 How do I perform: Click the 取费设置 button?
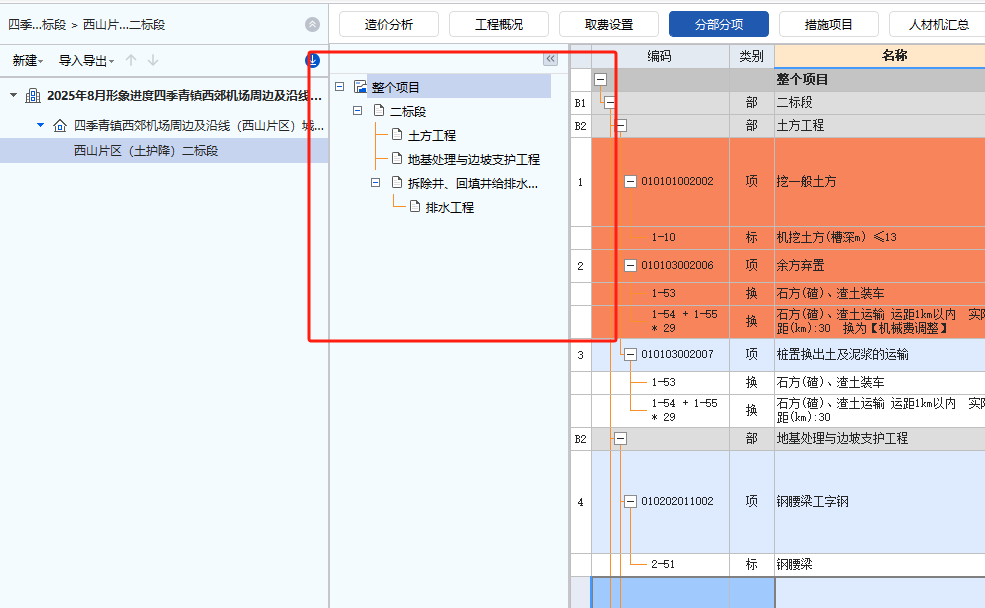pyautogui.click(x=608, y=23)
